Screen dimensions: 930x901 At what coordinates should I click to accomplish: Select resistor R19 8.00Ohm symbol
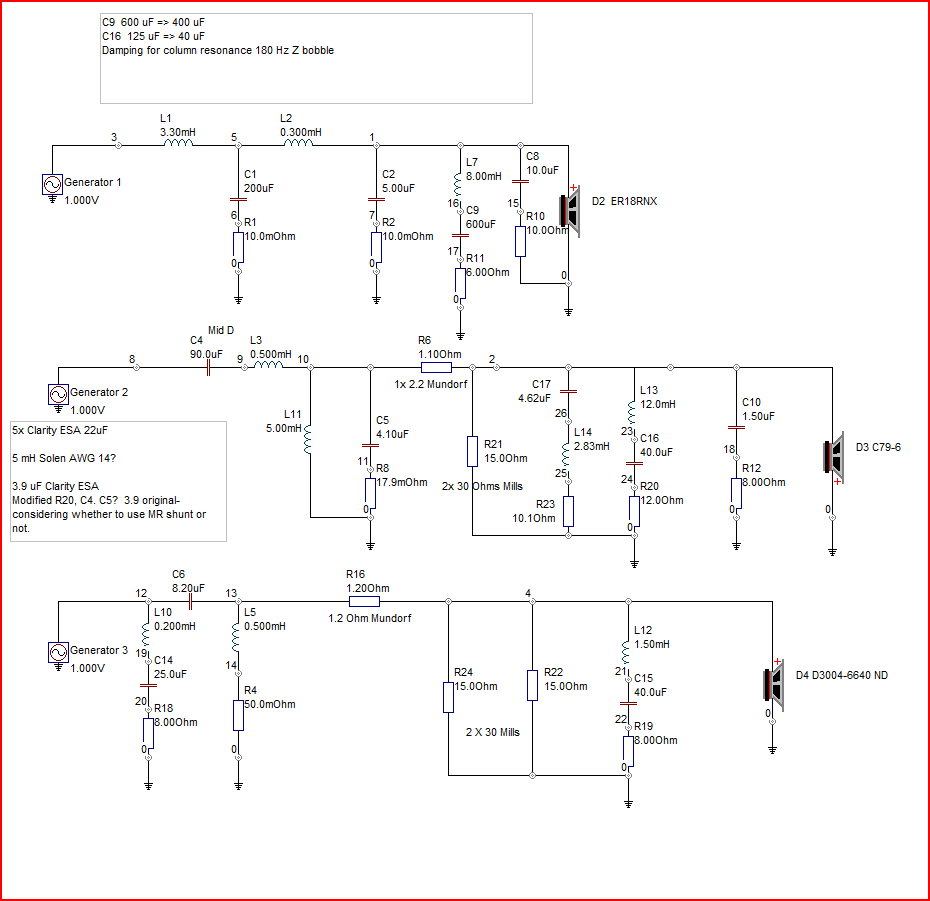coord(628,752)
